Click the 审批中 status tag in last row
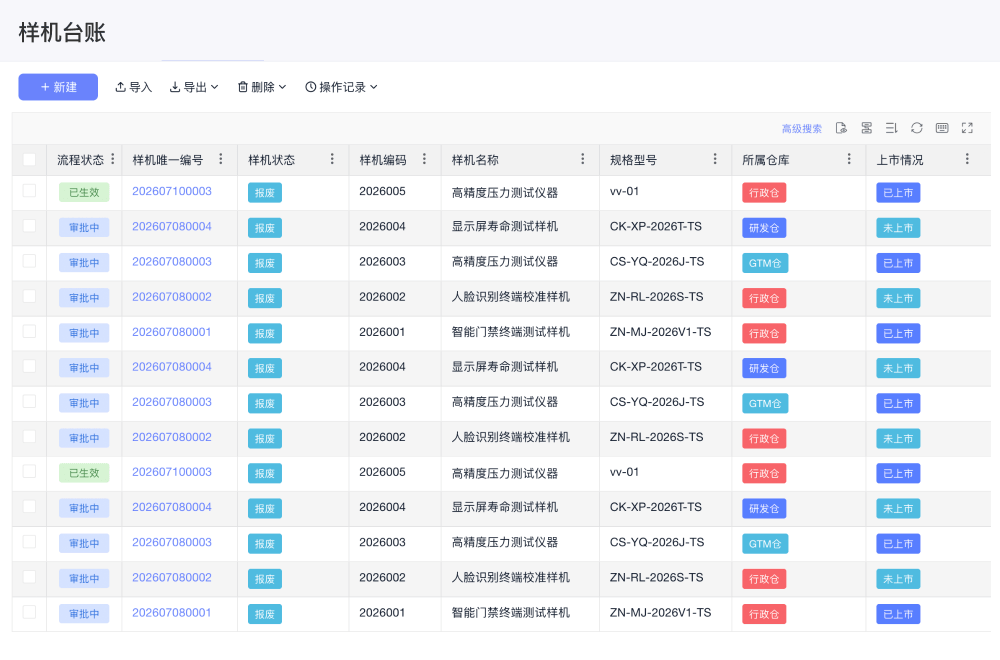This screenshot has height=660, width=1000. click(84, 613)
